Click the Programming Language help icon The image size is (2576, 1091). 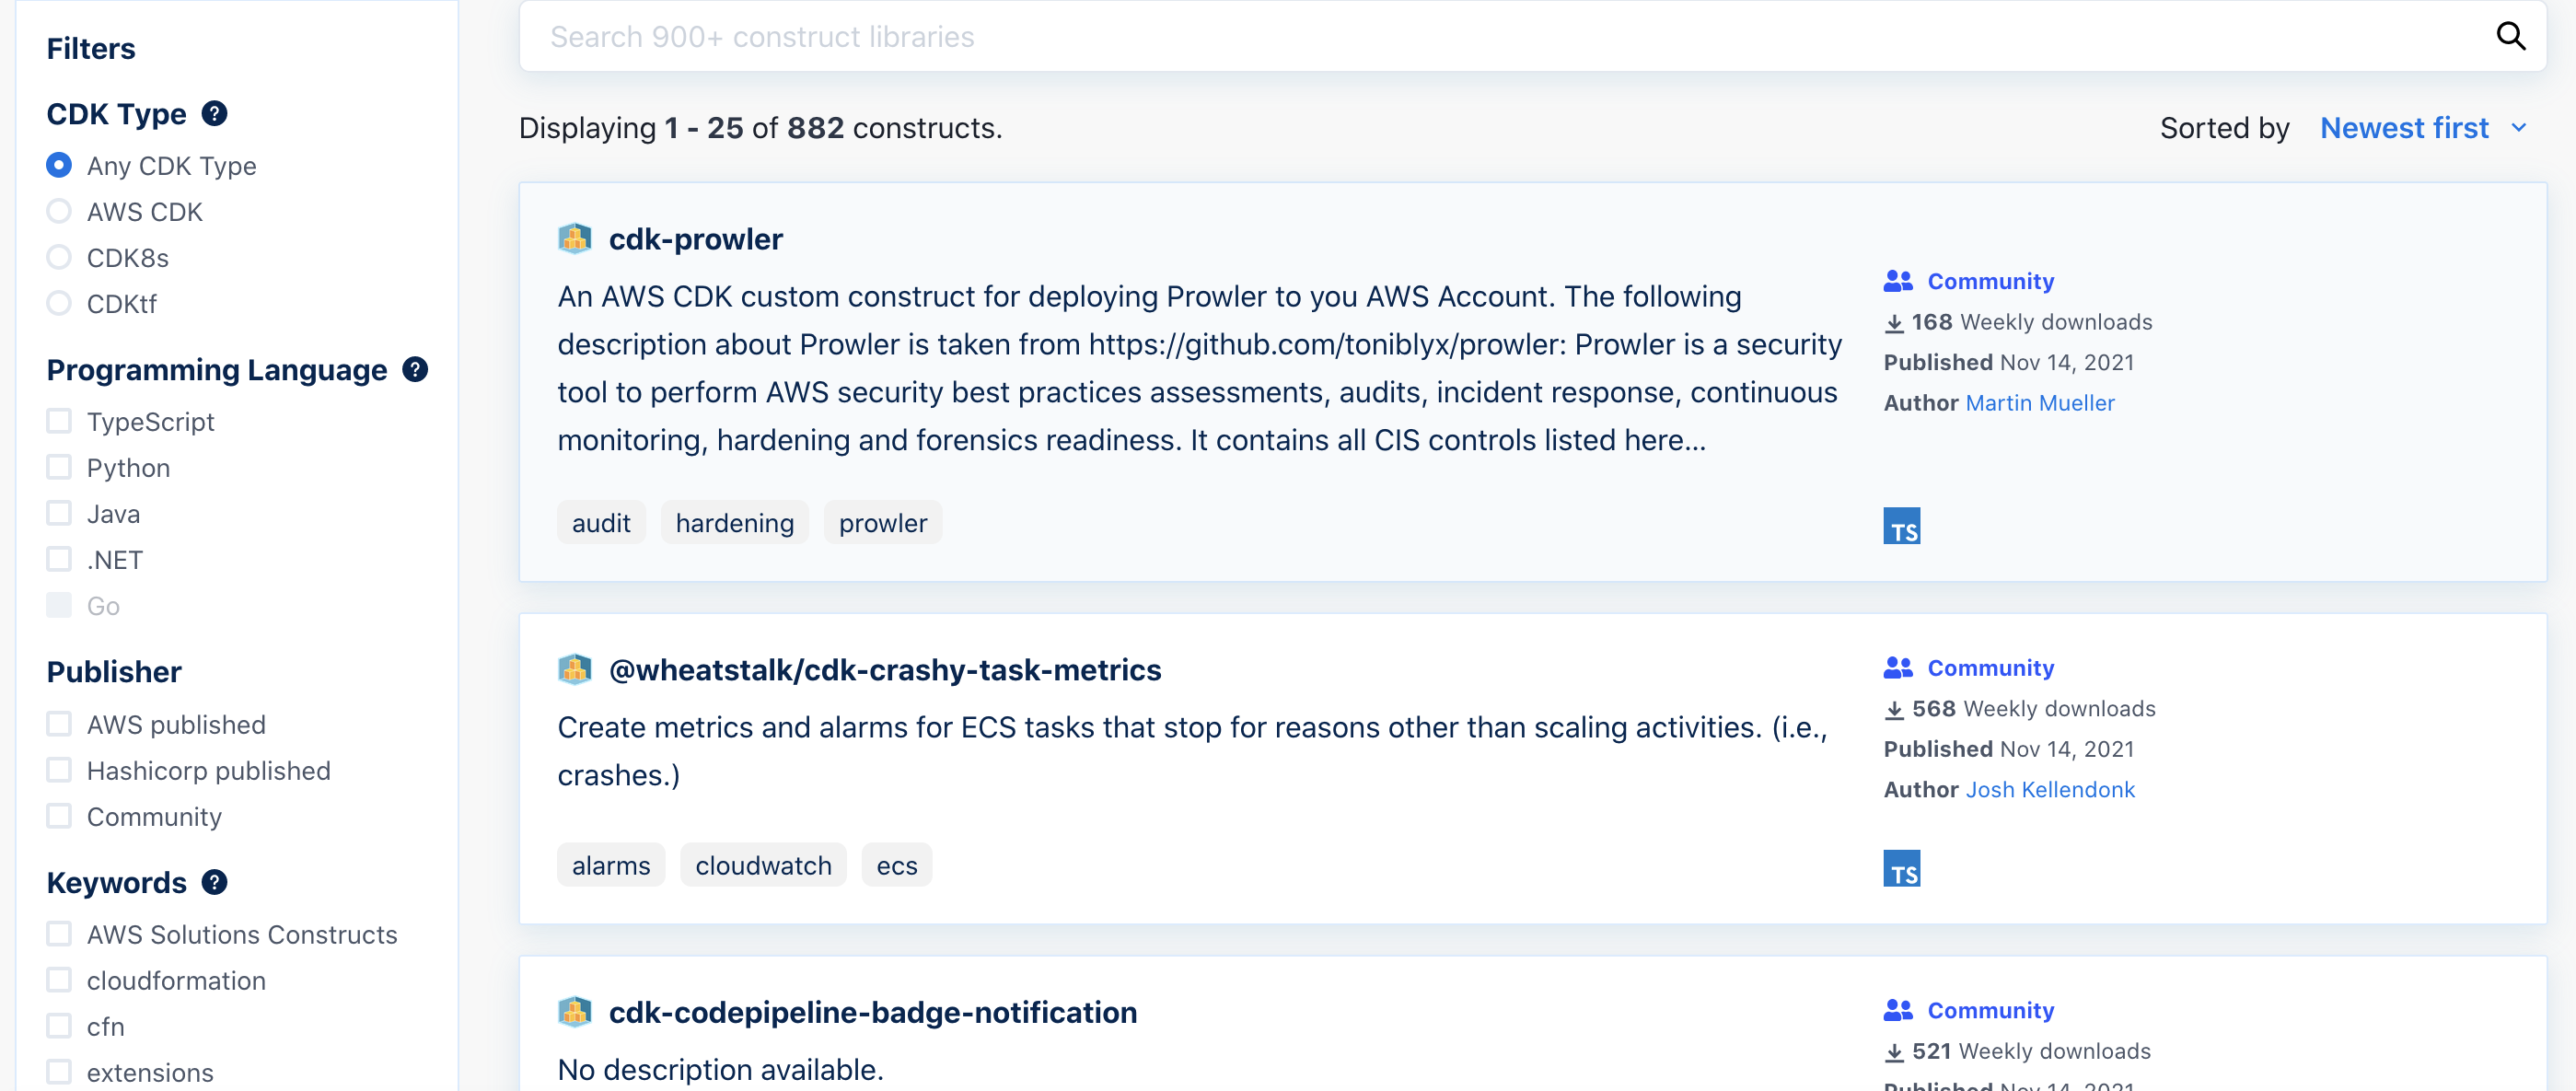(x=415, y=370)
